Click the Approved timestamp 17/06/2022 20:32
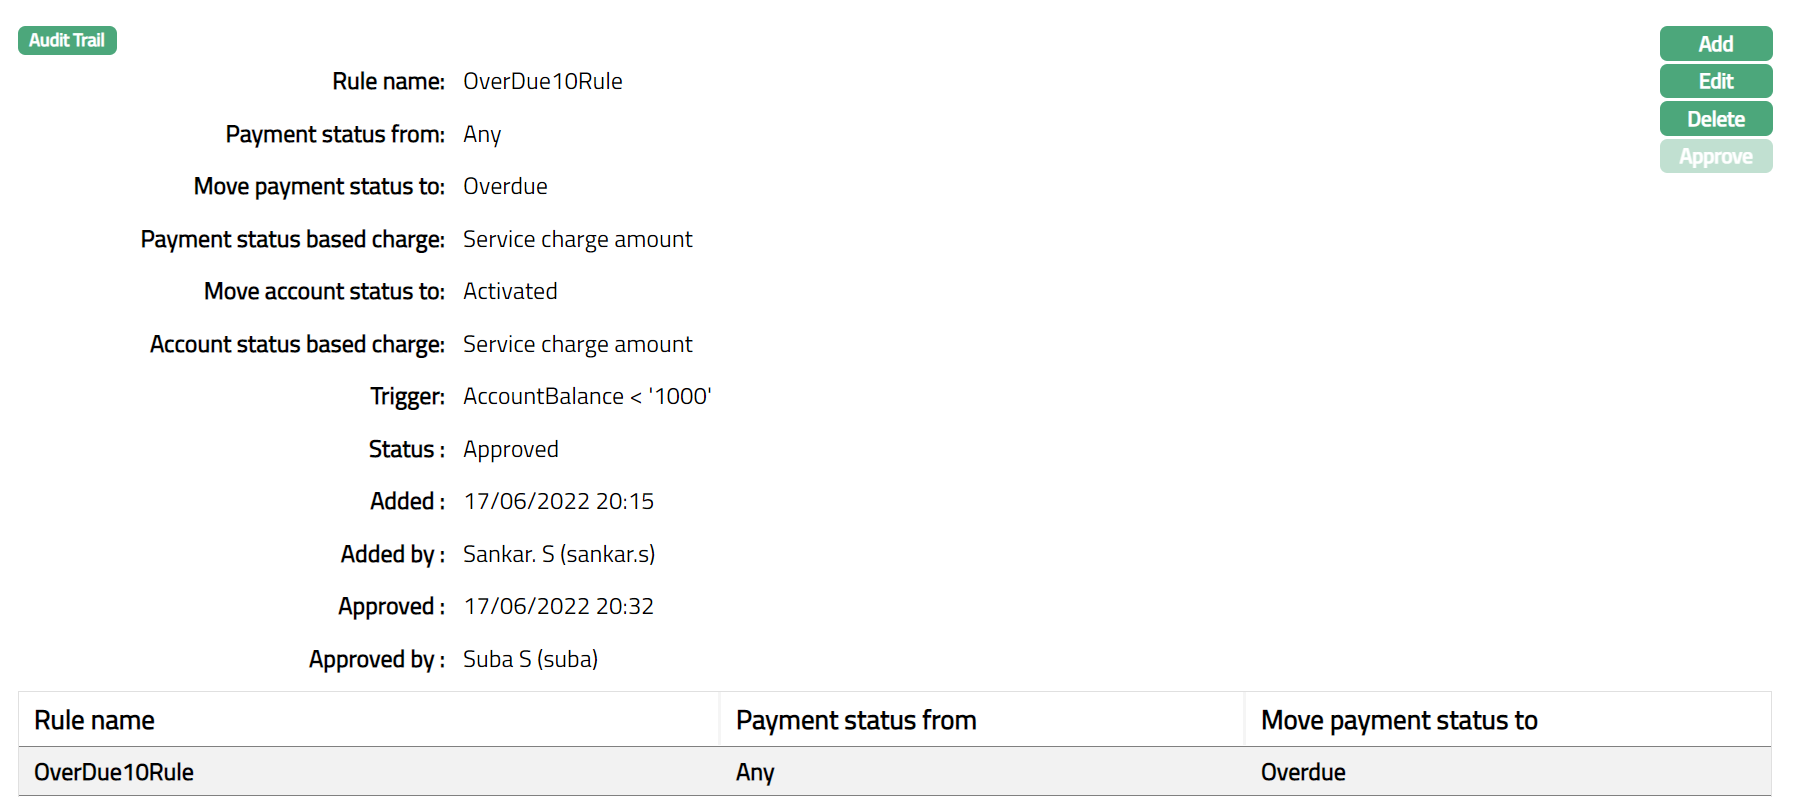The width and height of the screenshot is (1801, 797). point(558,607)
